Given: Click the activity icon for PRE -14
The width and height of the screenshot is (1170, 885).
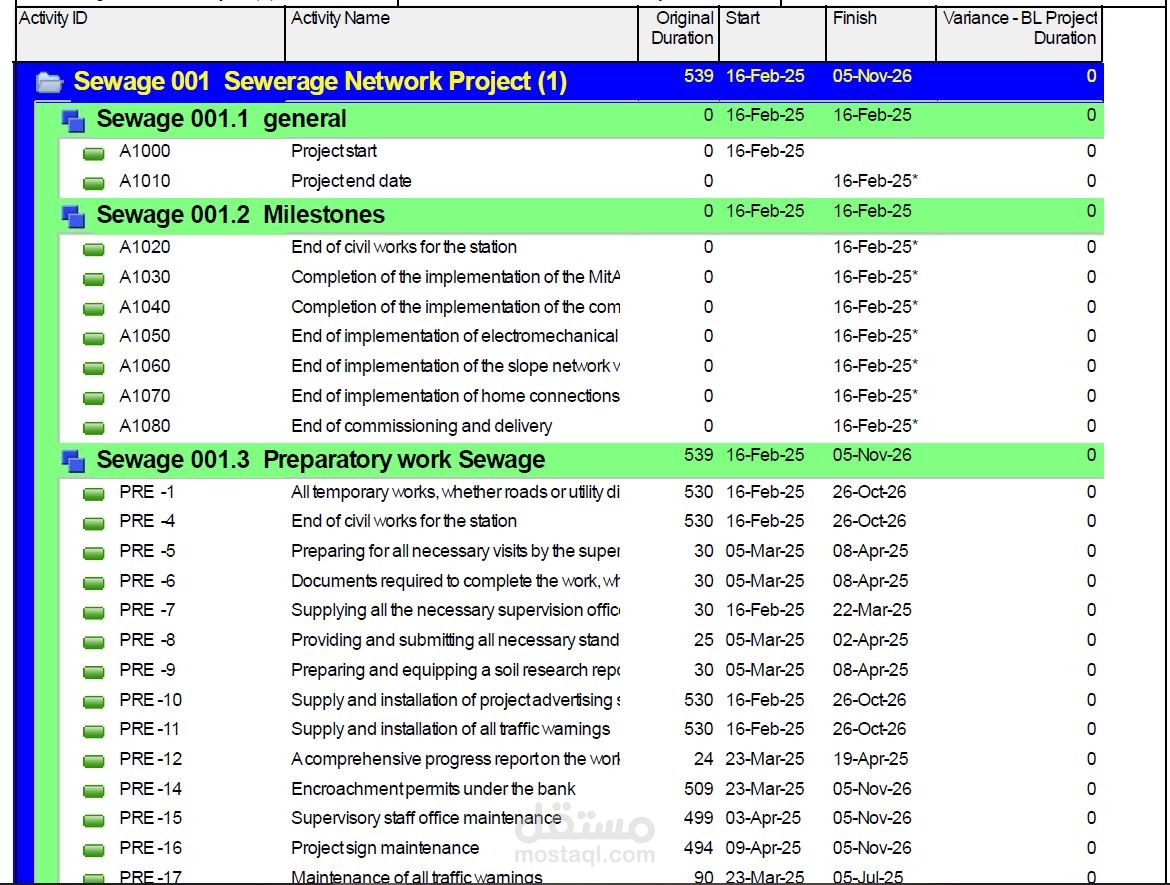Looking at the screenshot, I should (x=93, y=791).
